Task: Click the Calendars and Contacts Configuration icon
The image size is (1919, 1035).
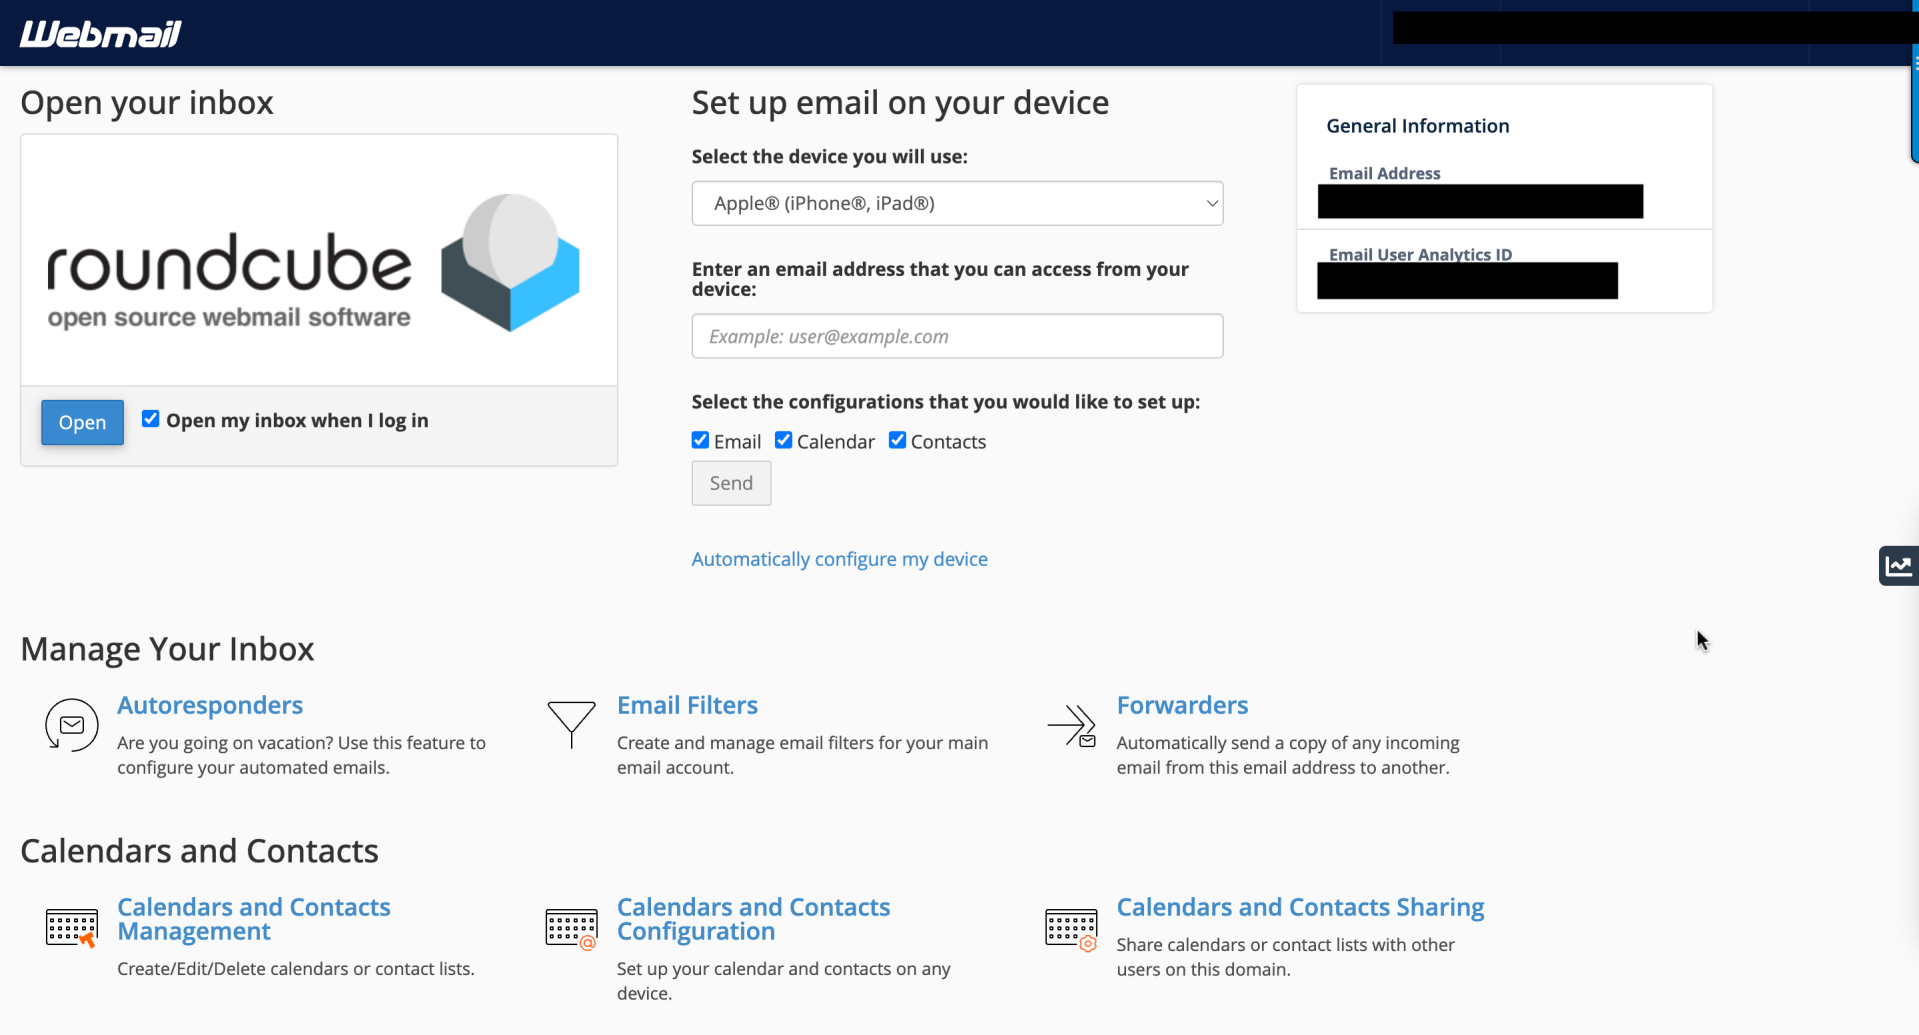Action: pyautogui.click(x=571, y=928)
